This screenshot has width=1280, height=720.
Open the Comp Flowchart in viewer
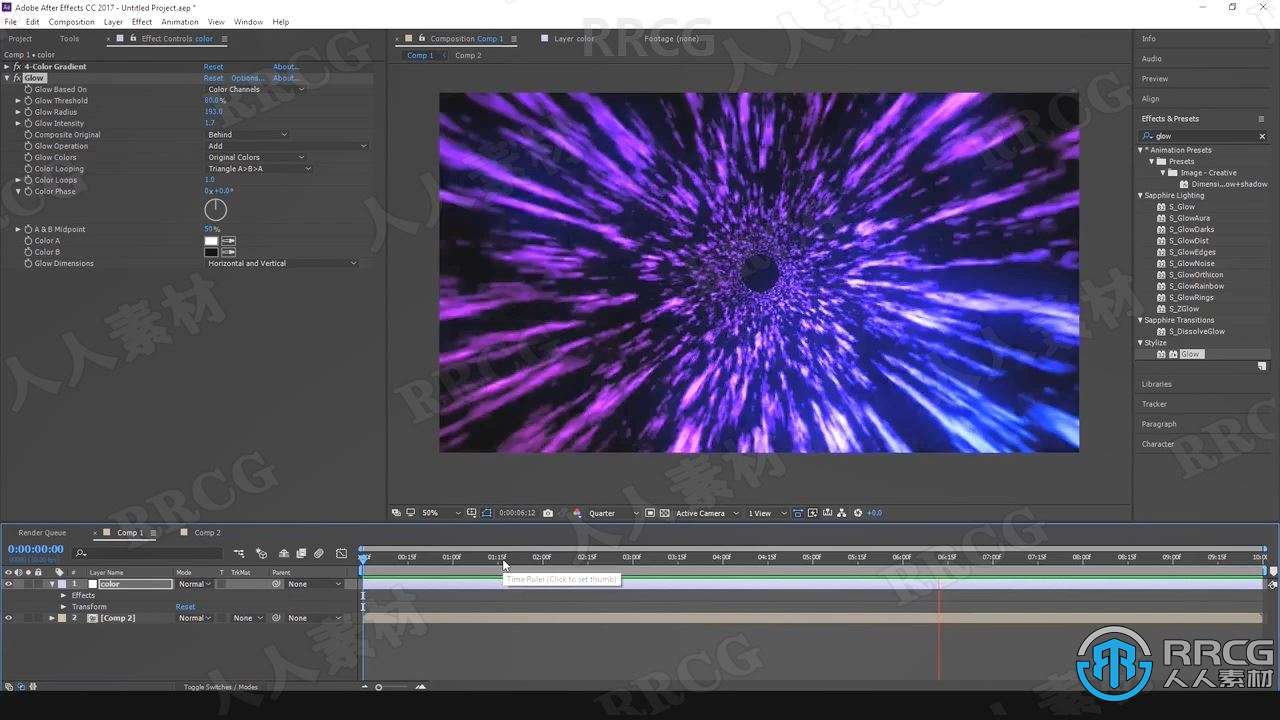[842, 513]
